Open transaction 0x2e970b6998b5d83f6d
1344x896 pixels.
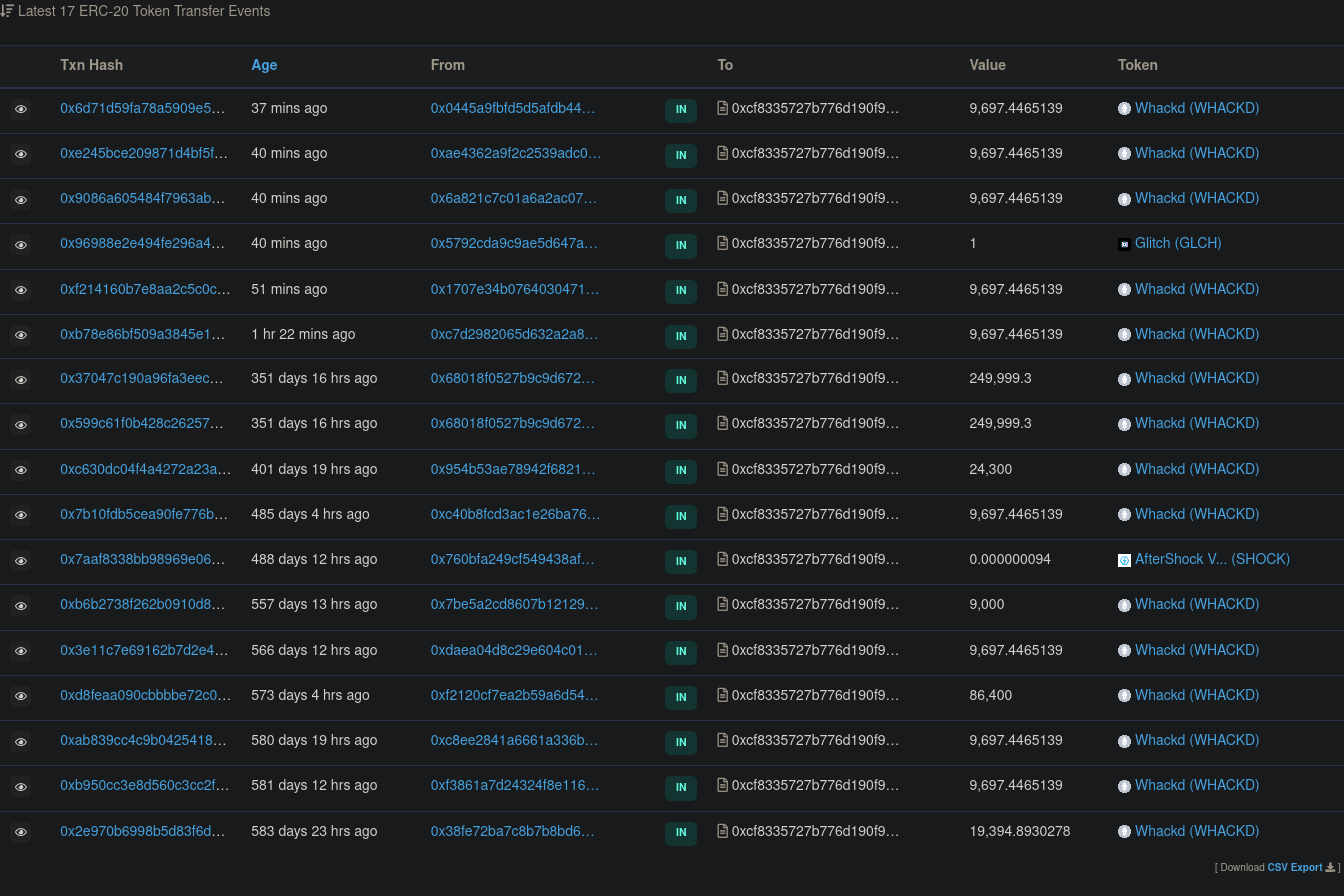coord(142,831)
